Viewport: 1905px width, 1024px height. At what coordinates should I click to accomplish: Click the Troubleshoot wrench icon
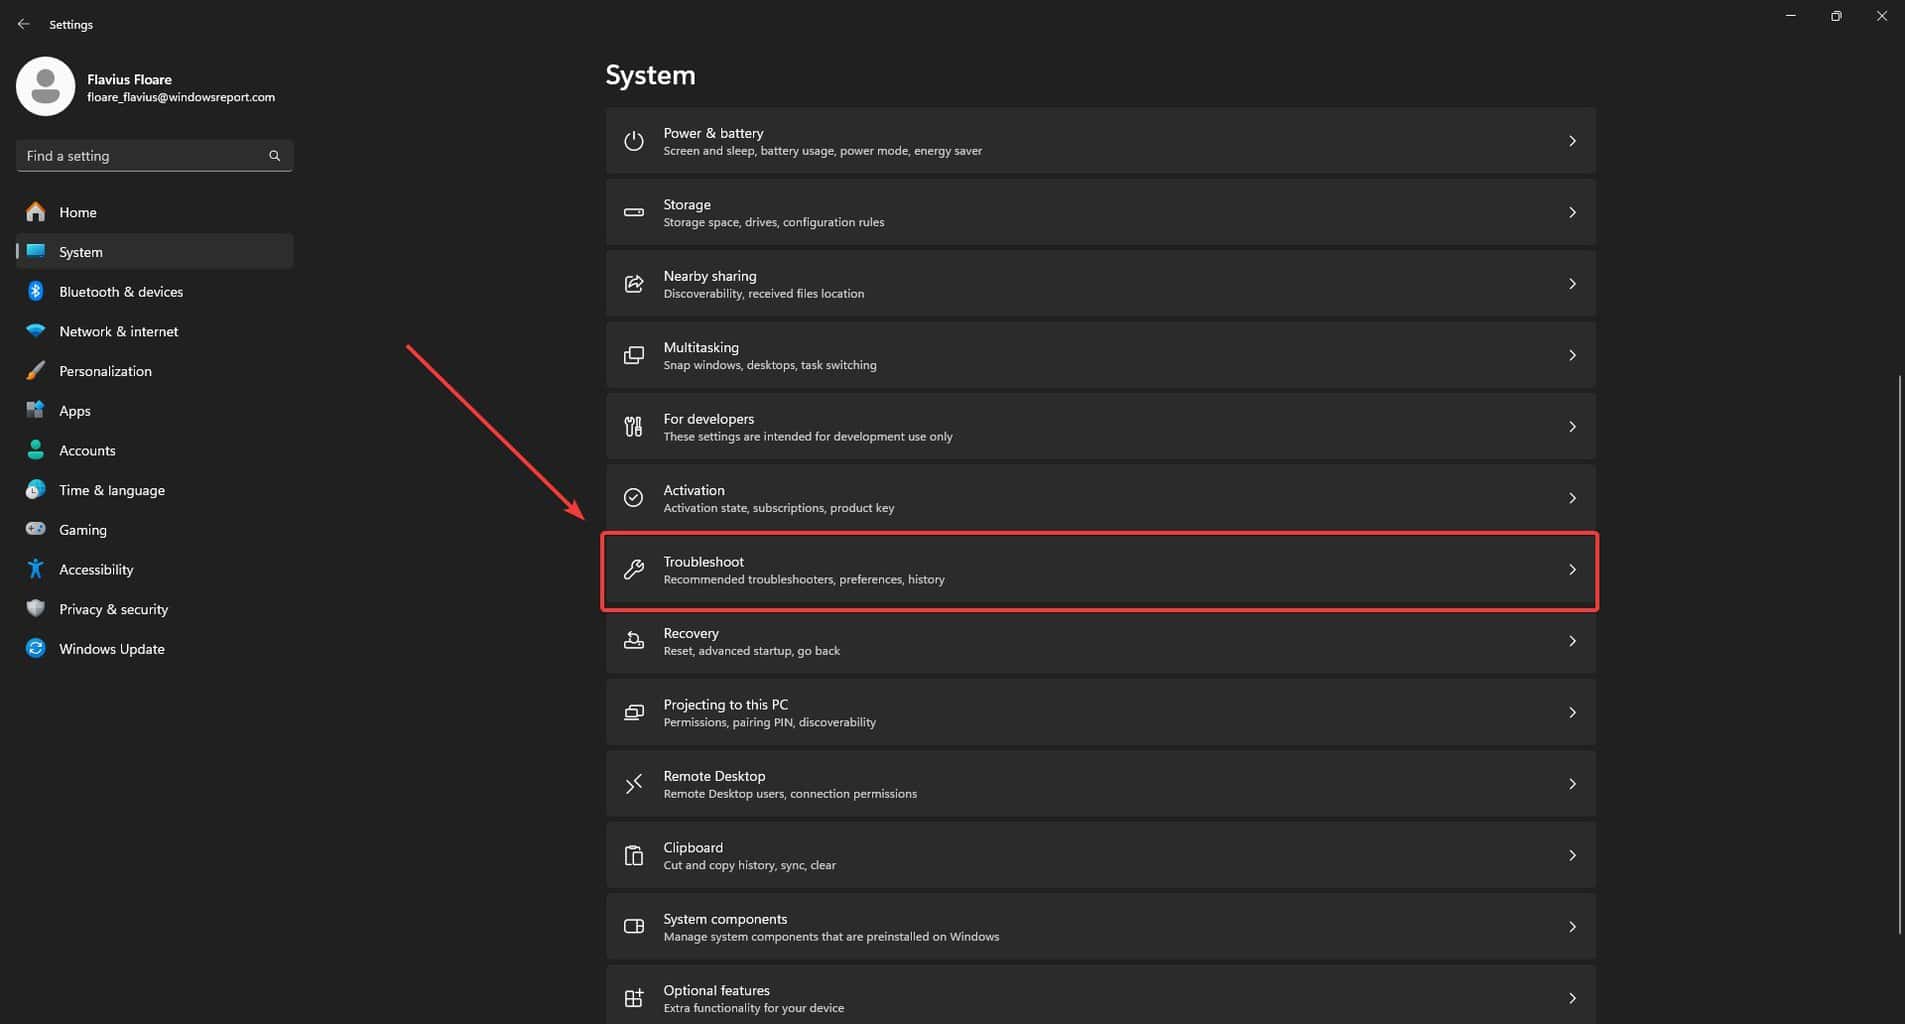point(633,570)
